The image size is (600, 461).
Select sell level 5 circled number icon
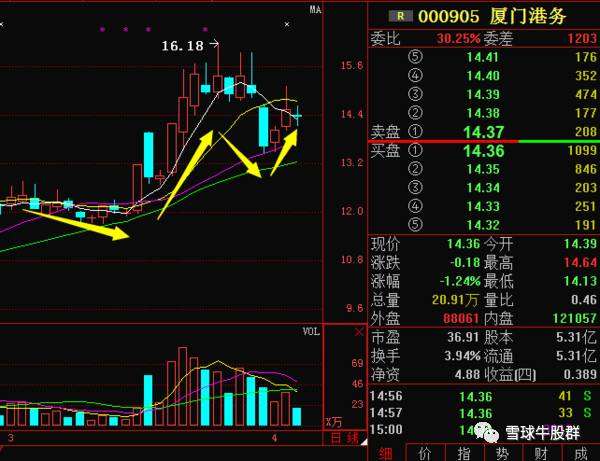tap(415, 58)
